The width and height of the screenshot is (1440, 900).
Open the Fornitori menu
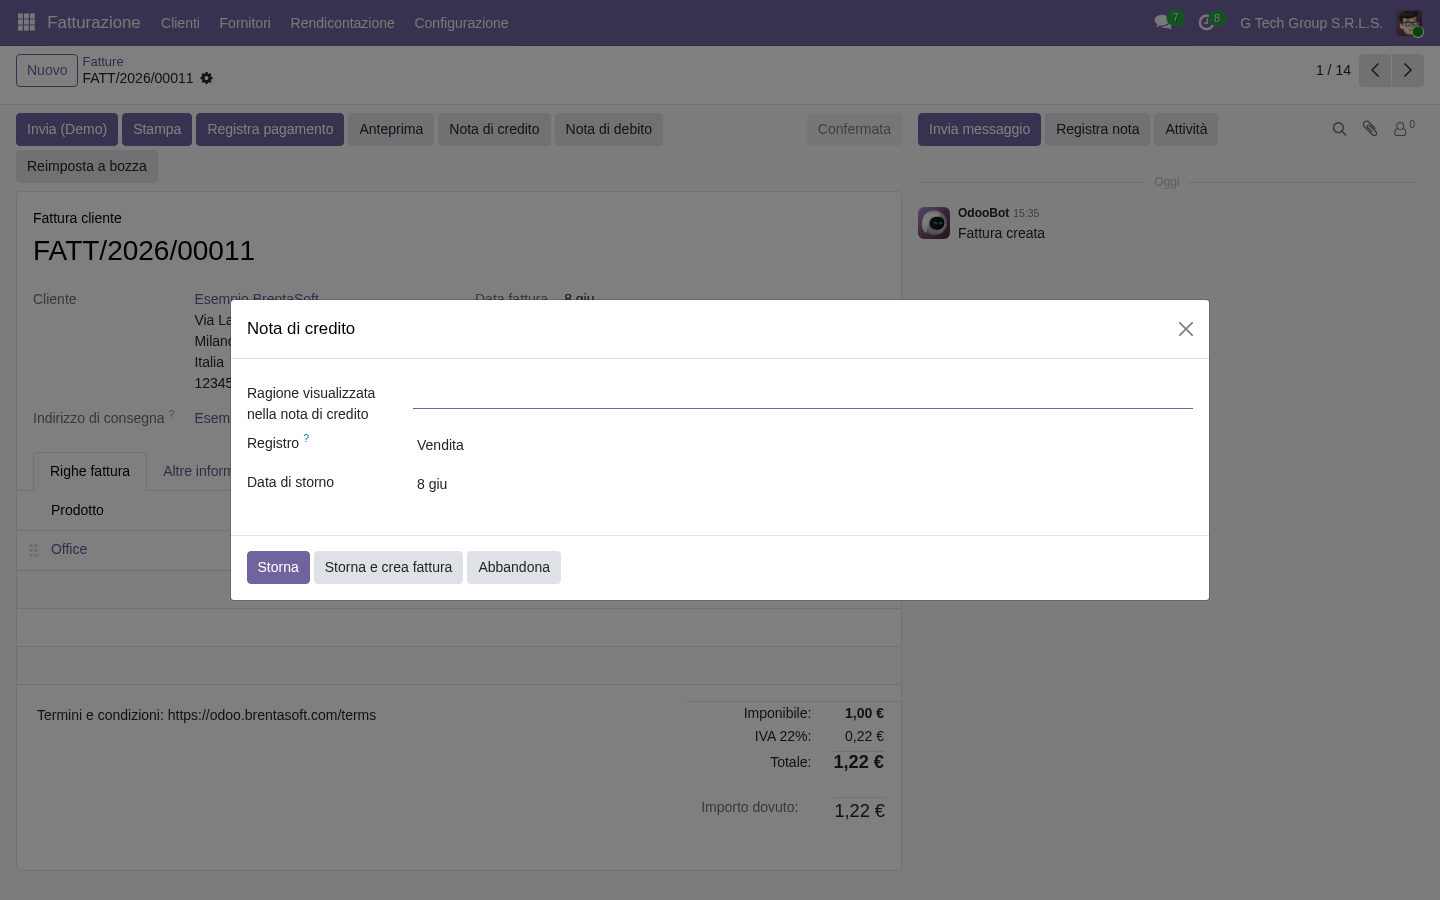click(x=245, y=22)
